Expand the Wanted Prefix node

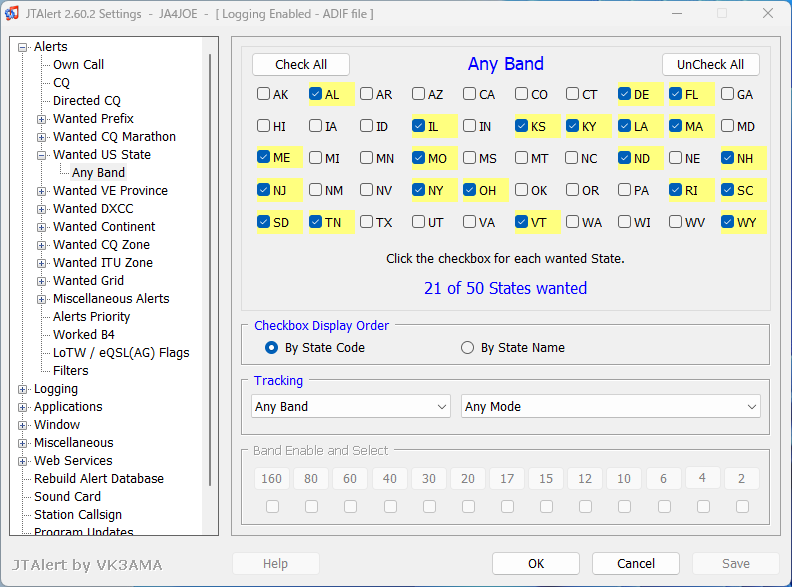pos(41,119)
